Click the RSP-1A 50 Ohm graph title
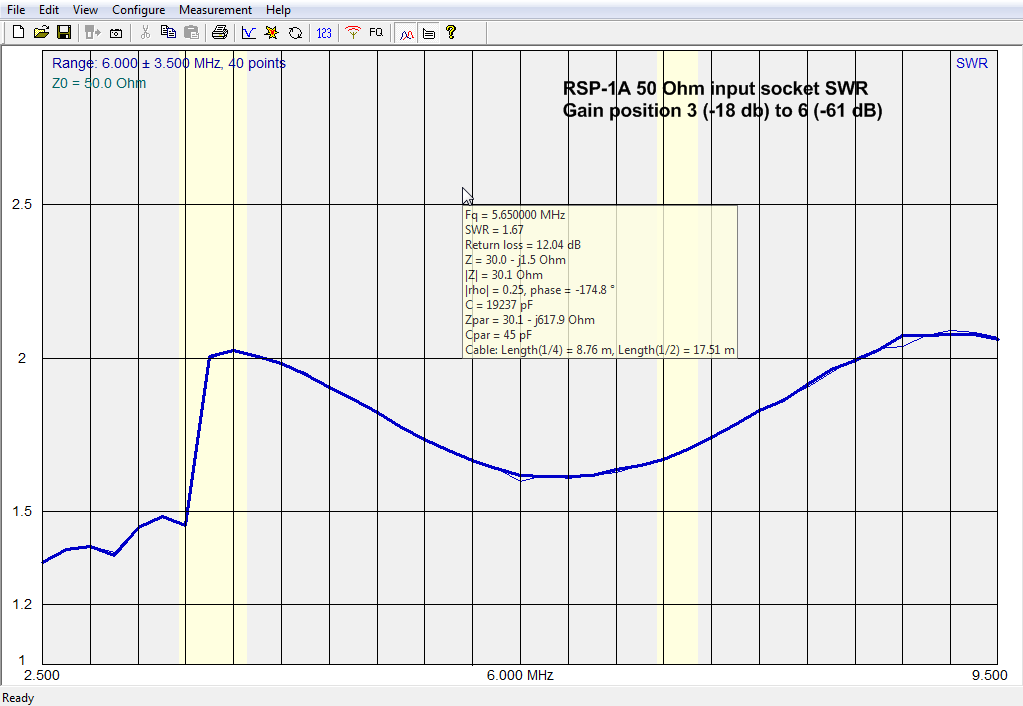 [715, 89]
